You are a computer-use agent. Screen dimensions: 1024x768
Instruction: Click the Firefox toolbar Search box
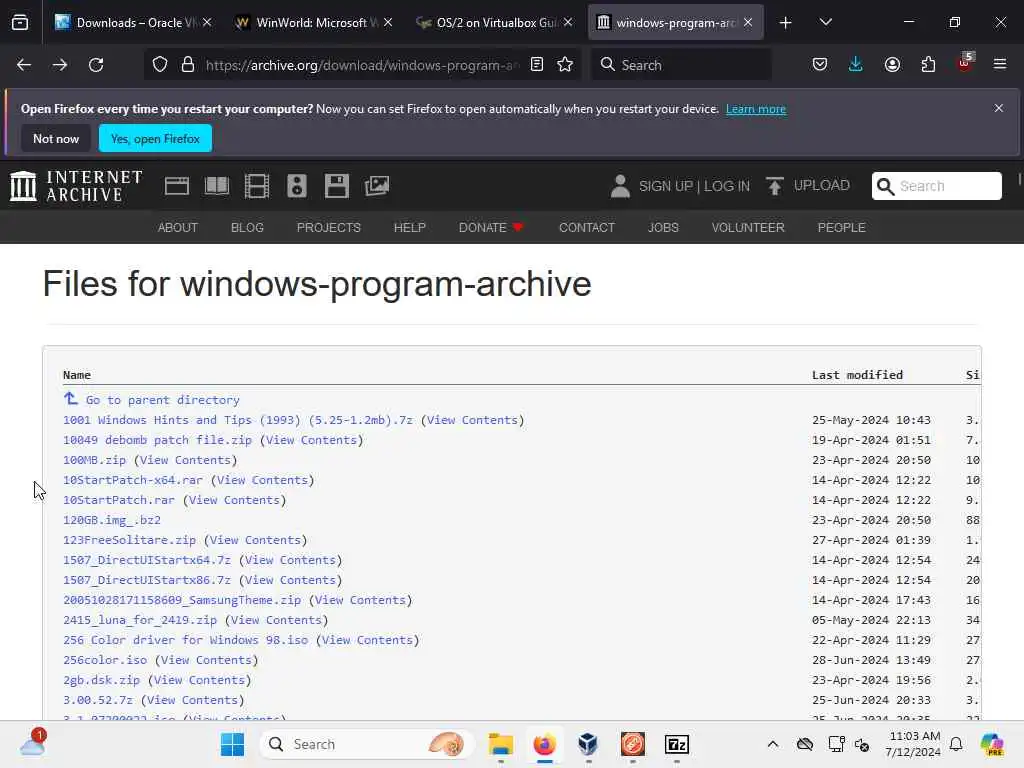click(681, 65)
